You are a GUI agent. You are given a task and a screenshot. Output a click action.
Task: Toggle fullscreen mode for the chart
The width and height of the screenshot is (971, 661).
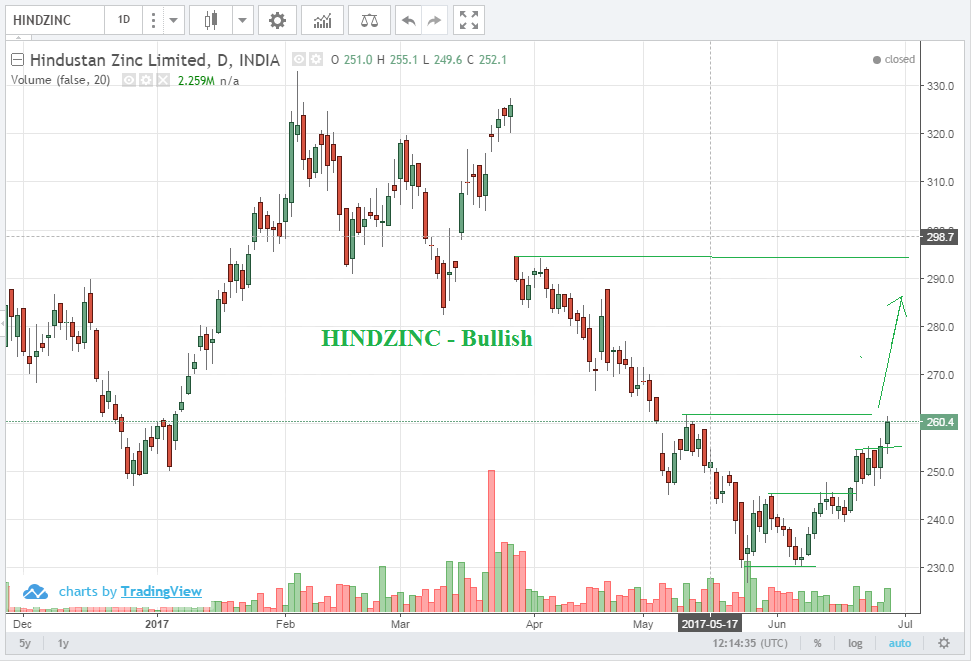coord(469,20)
